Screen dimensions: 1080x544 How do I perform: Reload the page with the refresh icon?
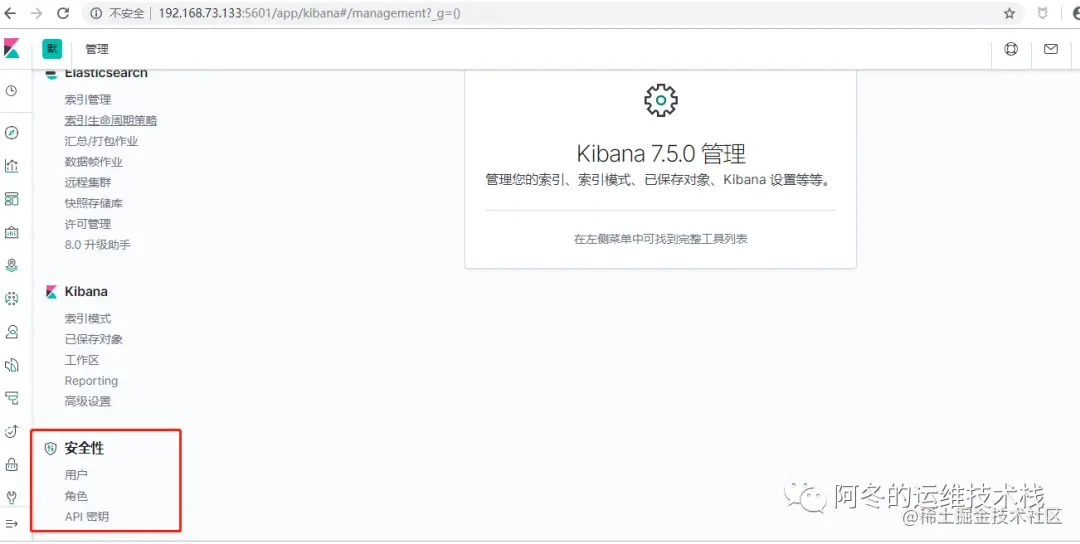click(63, 13)
